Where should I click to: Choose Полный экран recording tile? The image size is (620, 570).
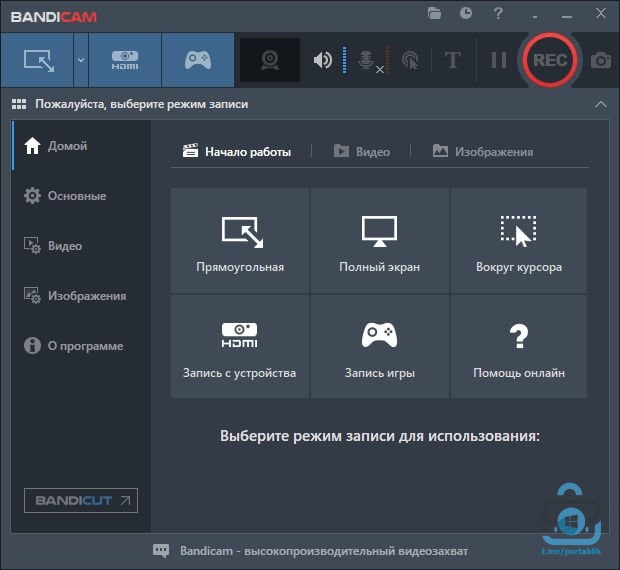click(x=380, y=240)
